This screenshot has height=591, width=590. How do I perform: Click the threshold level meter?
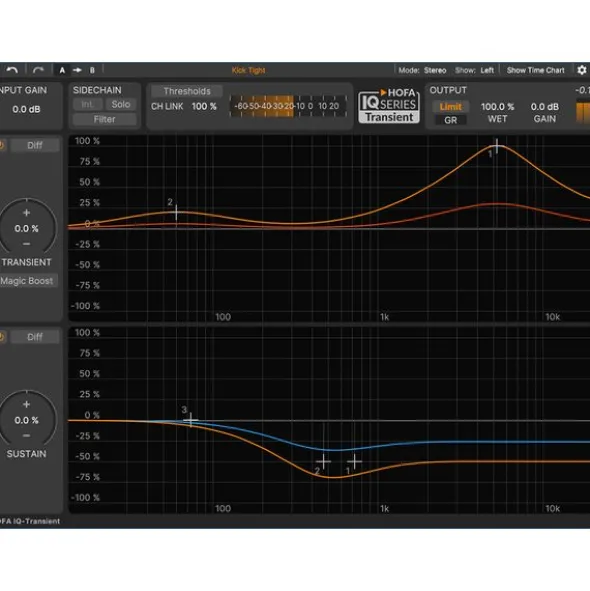click(x=288, y=106)
